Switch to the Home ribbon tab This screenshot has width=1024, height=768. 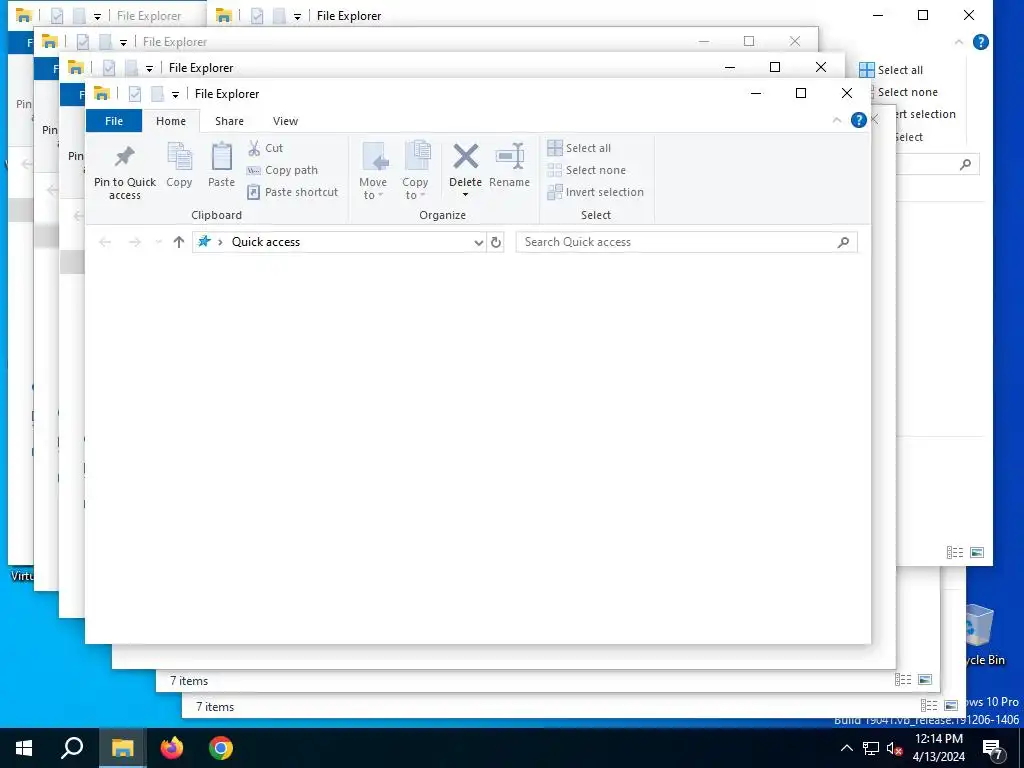pos(171,121)
